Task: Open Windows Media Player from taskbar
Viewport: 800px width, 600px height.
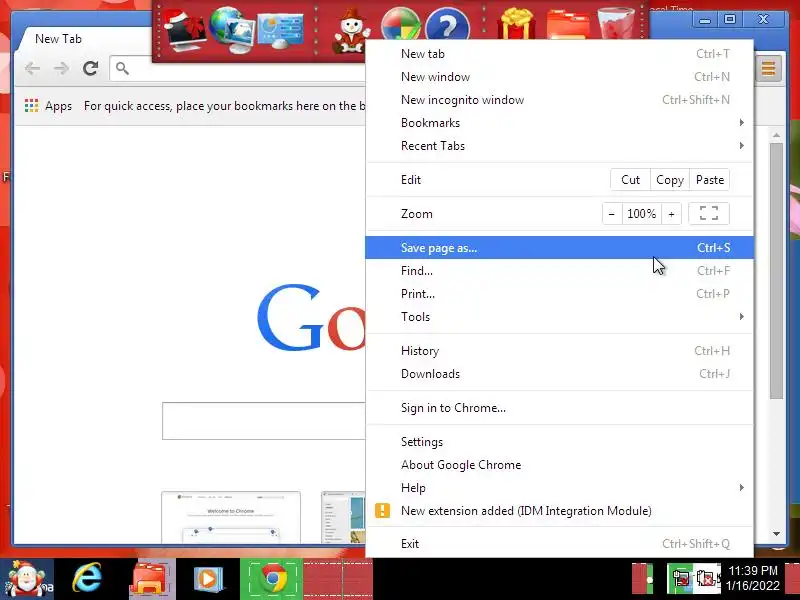Action: coord(208,579)
